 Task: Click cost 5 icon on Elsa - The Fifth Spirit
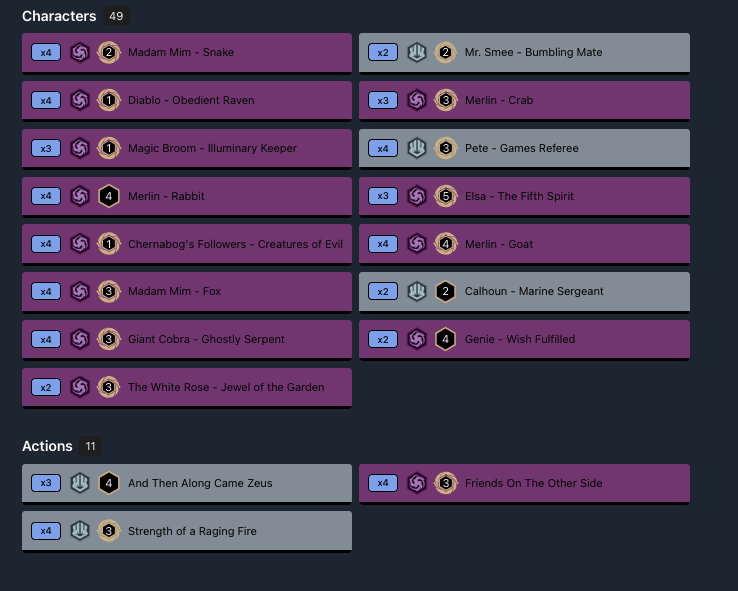446,196
